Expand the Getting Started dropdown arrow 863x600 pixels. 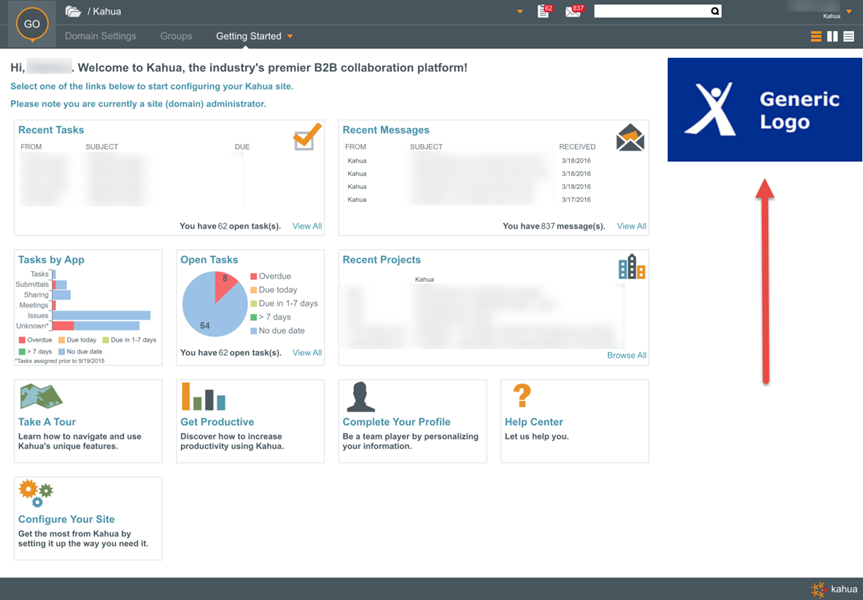[x=290, y=37]
